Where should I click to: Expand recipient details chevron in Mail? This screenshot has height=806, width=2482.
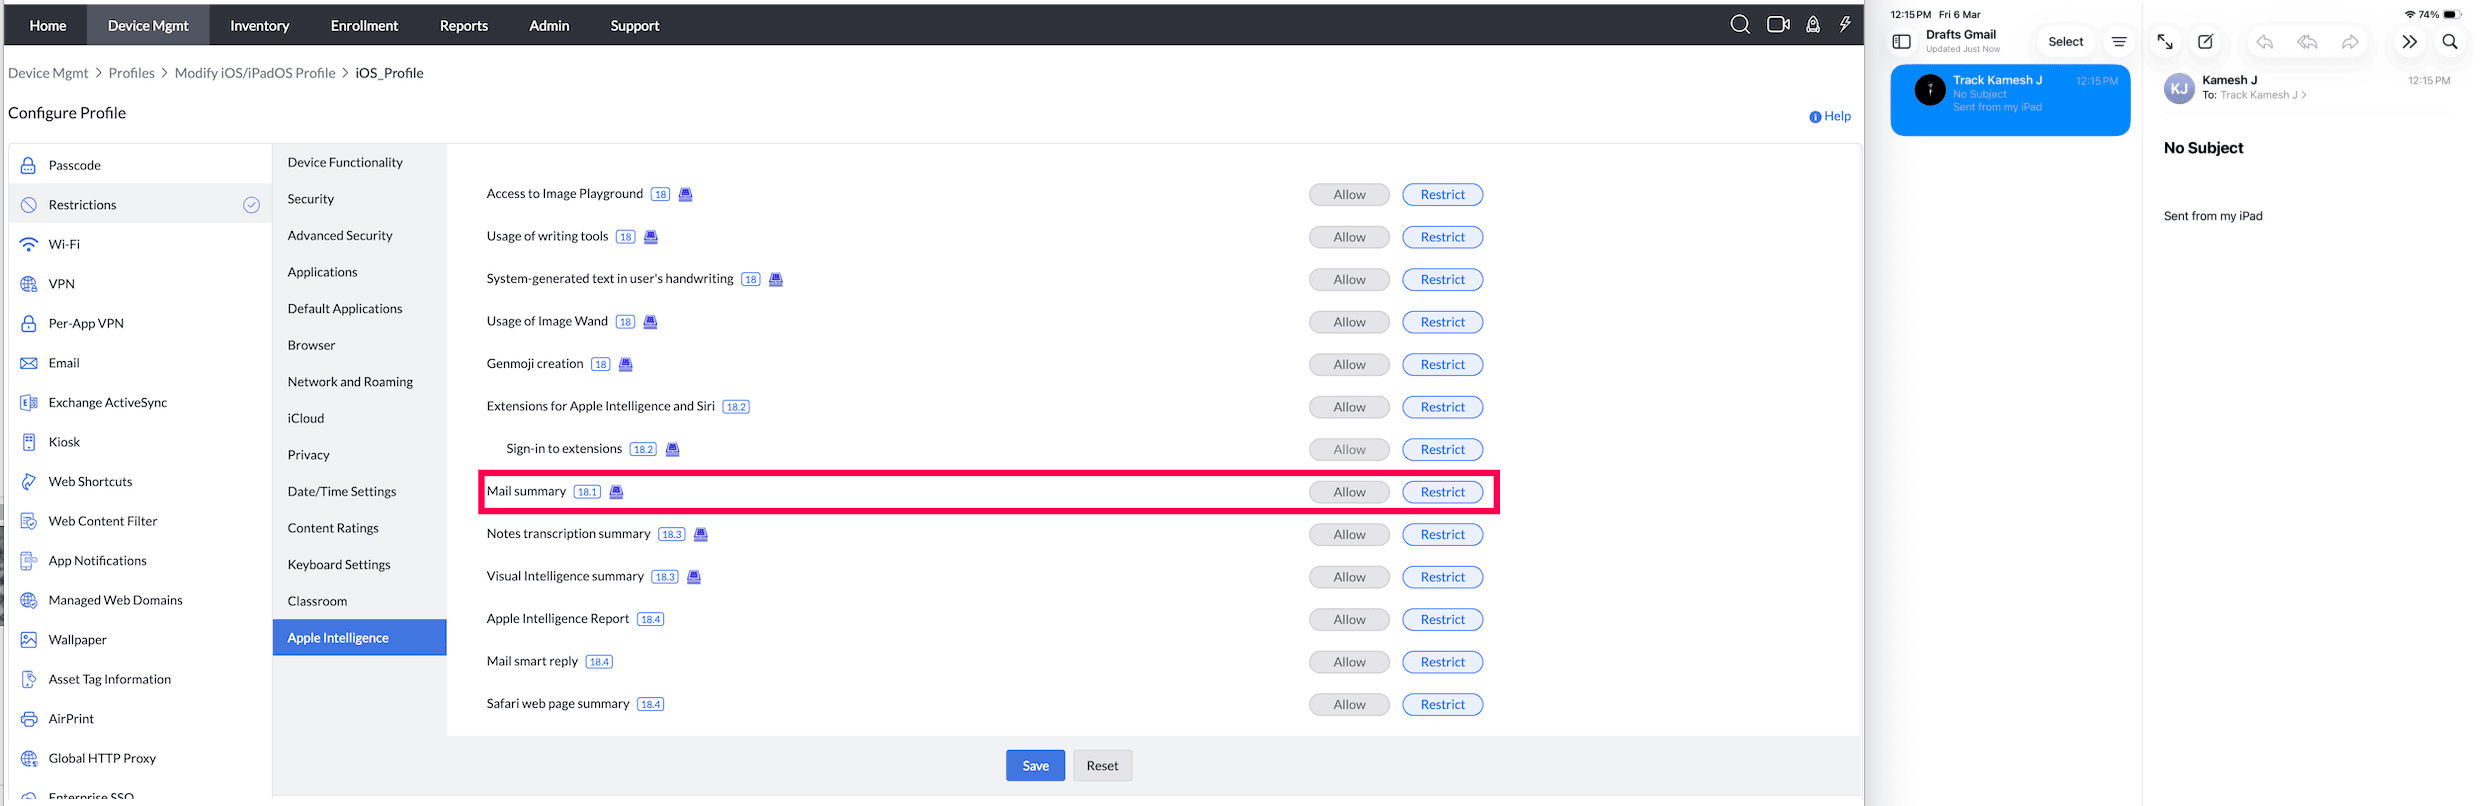click(x=2304, y=95)
